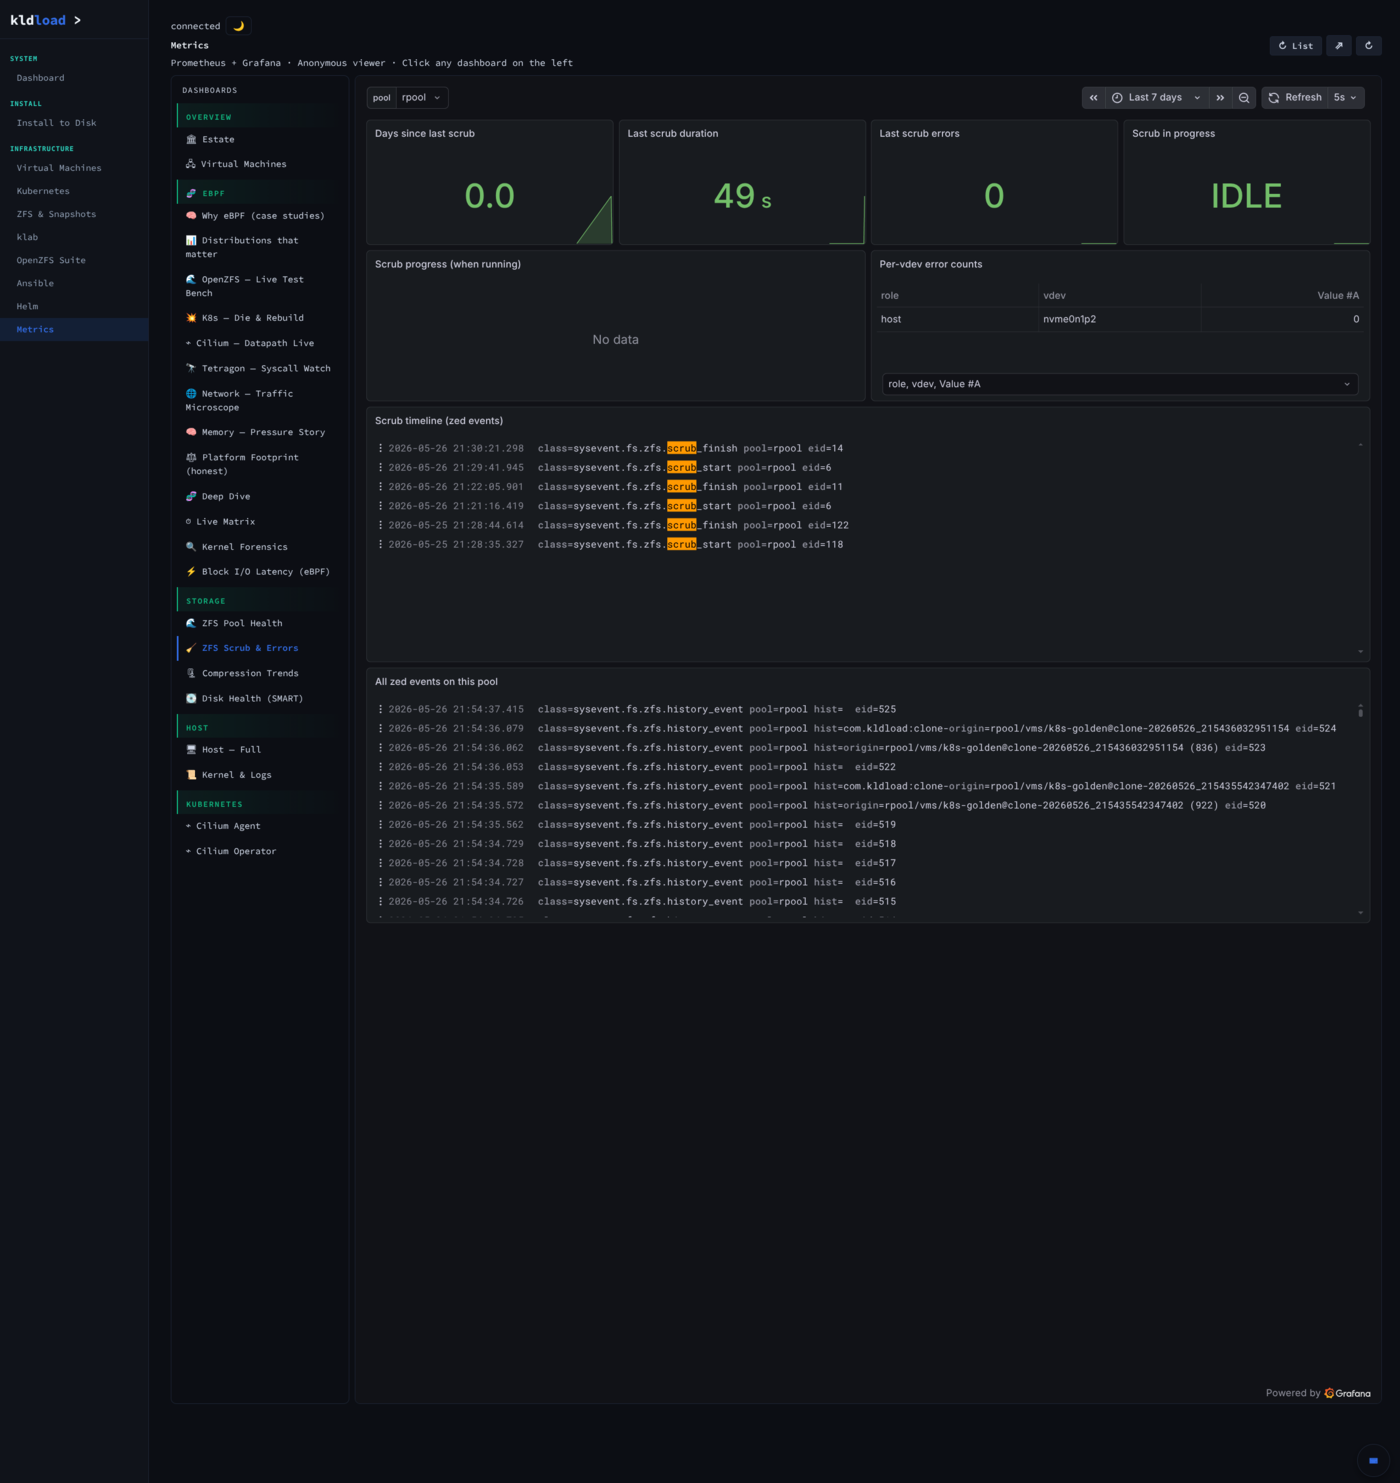Click the 49 s scrub duration value
The height and width of the screenshot is (1483, 1400).
[x=742, y=196]
